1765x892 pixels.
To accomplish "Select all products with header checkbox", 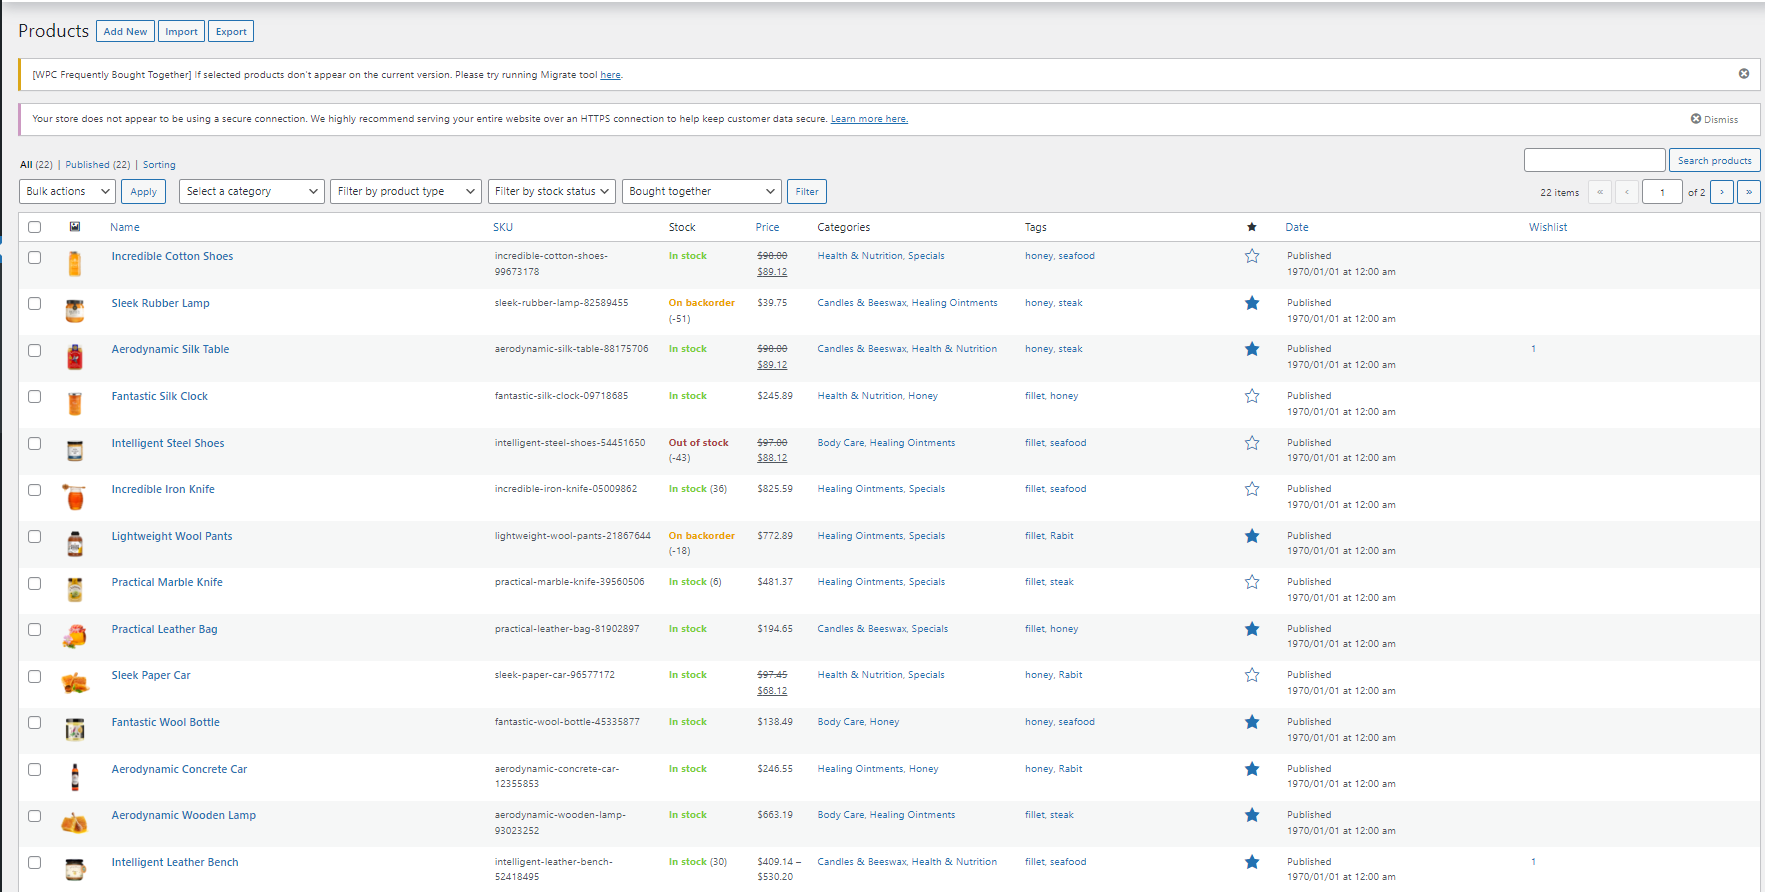I will (x=35, y=227).
